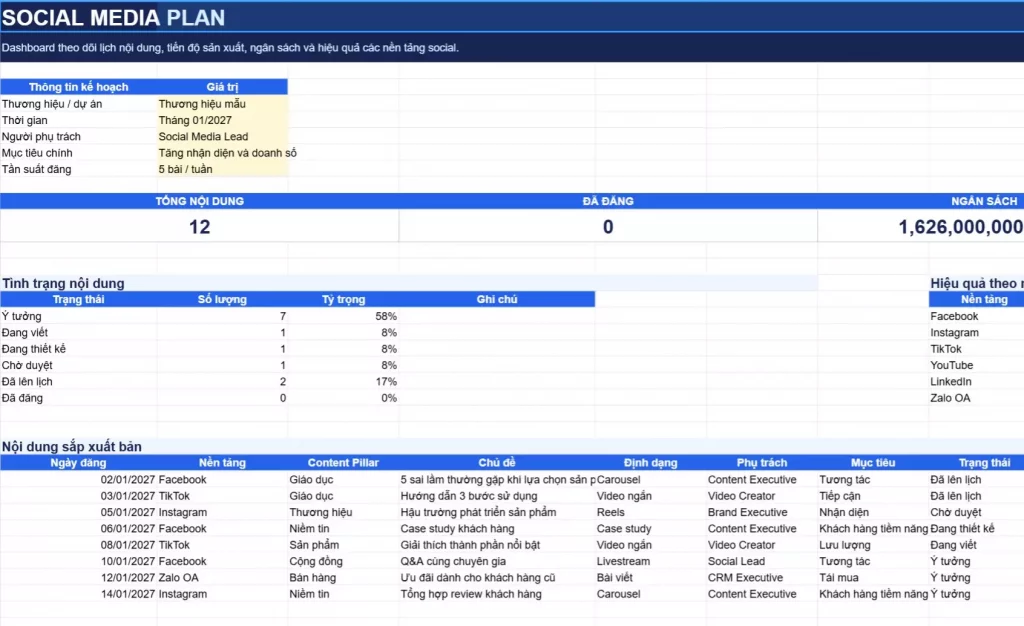Click the 'Nội dung sắp xuất bản' section title
This screenshot has height=626, width=1024.
pos(71,446)
